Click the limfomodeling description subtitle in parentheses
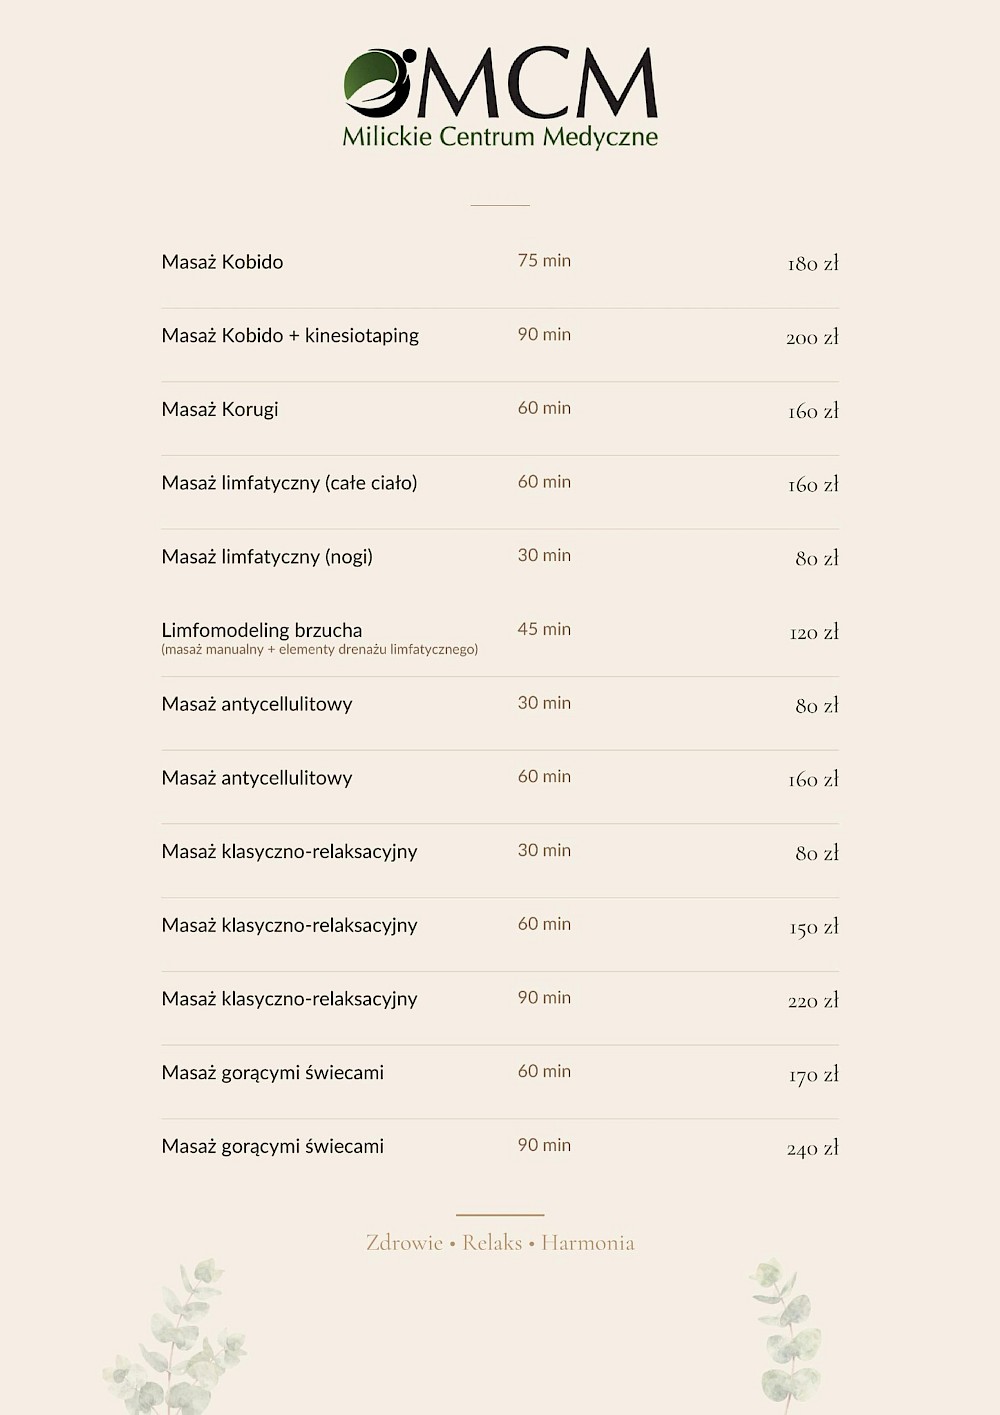The height and width of the screenshot is (1415, 1000). point(320,649)
